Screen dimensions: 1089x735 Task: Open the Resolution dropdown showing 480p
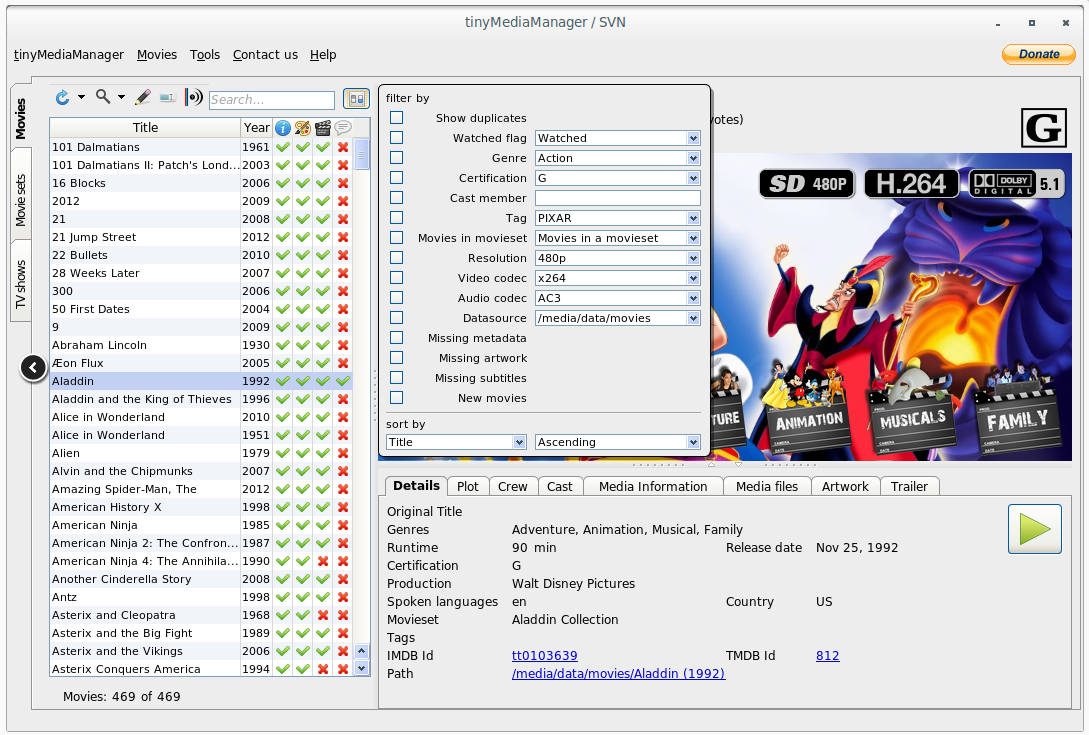pos(617,258)
